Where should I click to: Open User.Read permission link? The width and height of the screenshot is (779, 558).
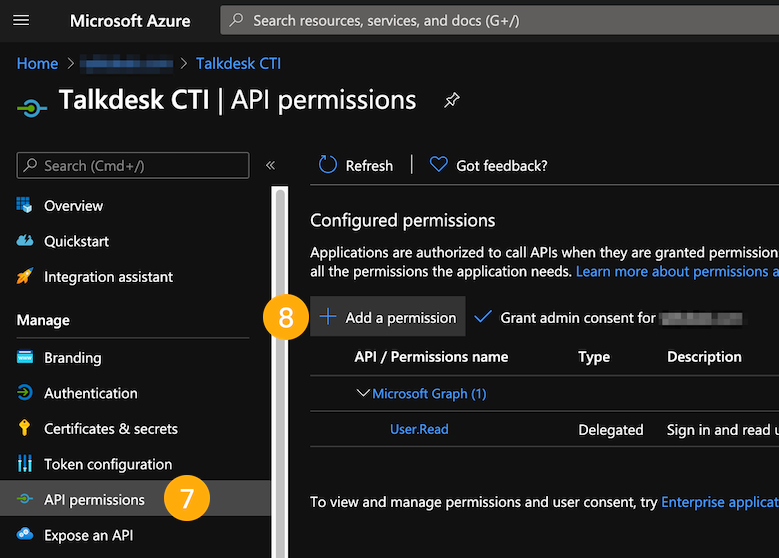419,429
